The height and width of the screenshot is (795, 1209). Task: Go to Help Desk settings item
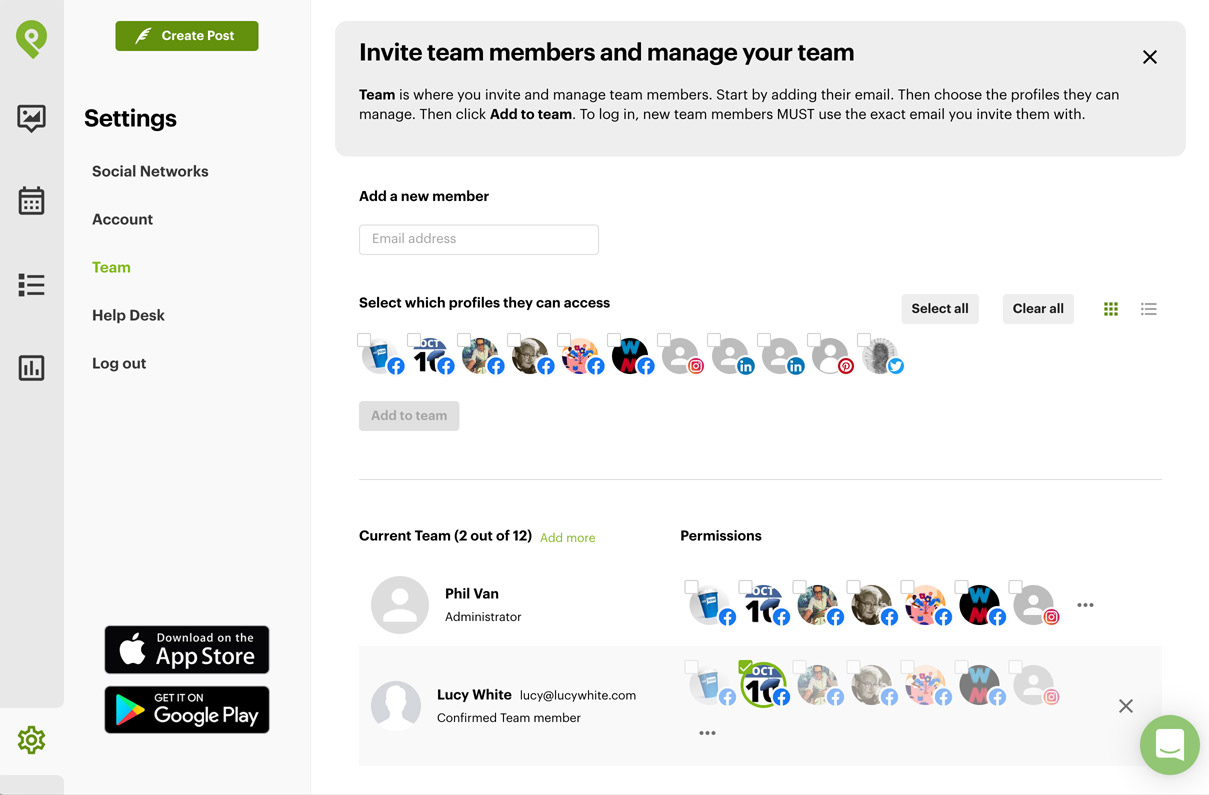pyautogui.click(x=128, y=315)
